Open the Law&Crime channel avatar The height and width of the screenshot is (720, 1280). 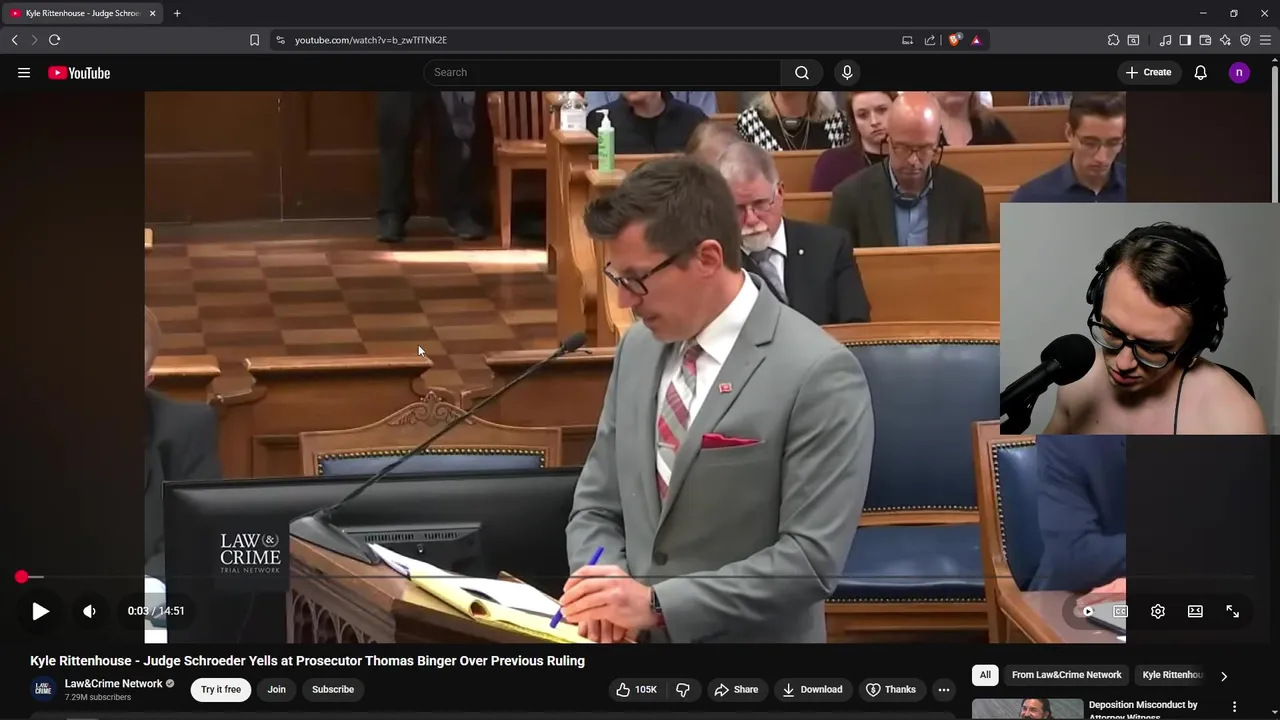[43, 689]
